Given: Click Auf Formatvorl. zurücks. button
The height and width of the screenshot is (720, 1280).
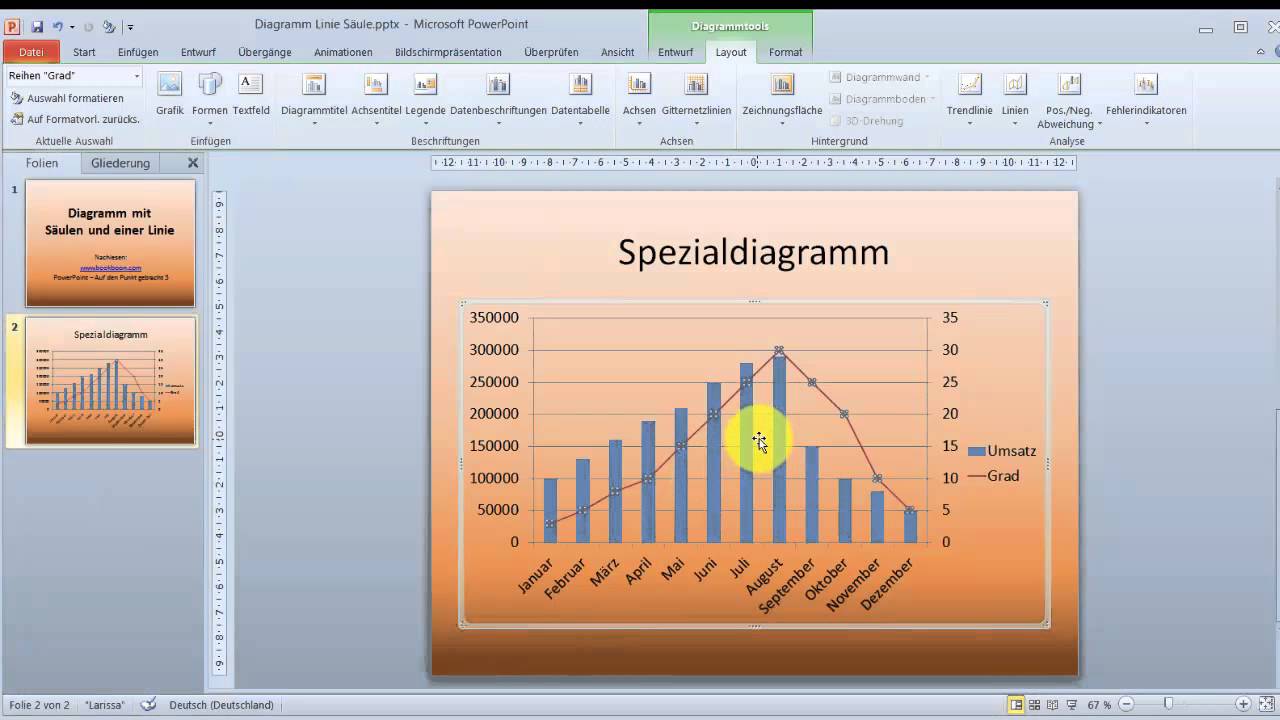Looking at the screenshot, I should point(76,119).
